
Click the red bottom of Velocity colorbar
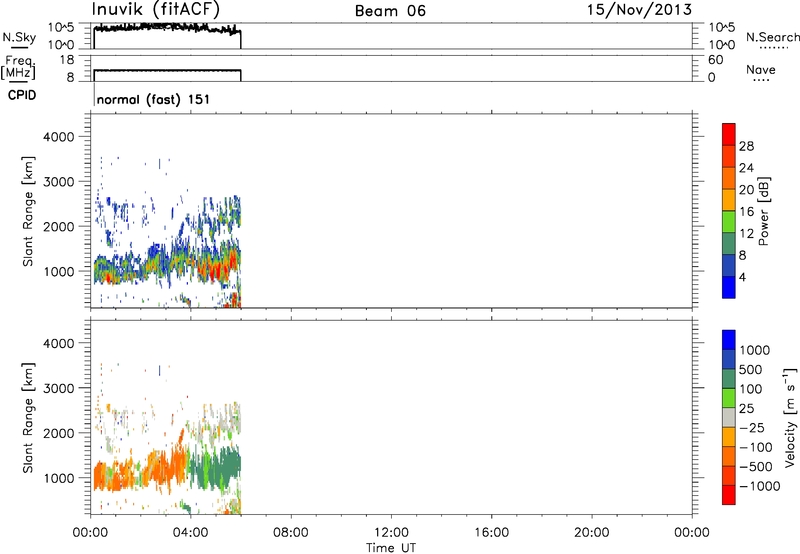(x=729, y=494)
